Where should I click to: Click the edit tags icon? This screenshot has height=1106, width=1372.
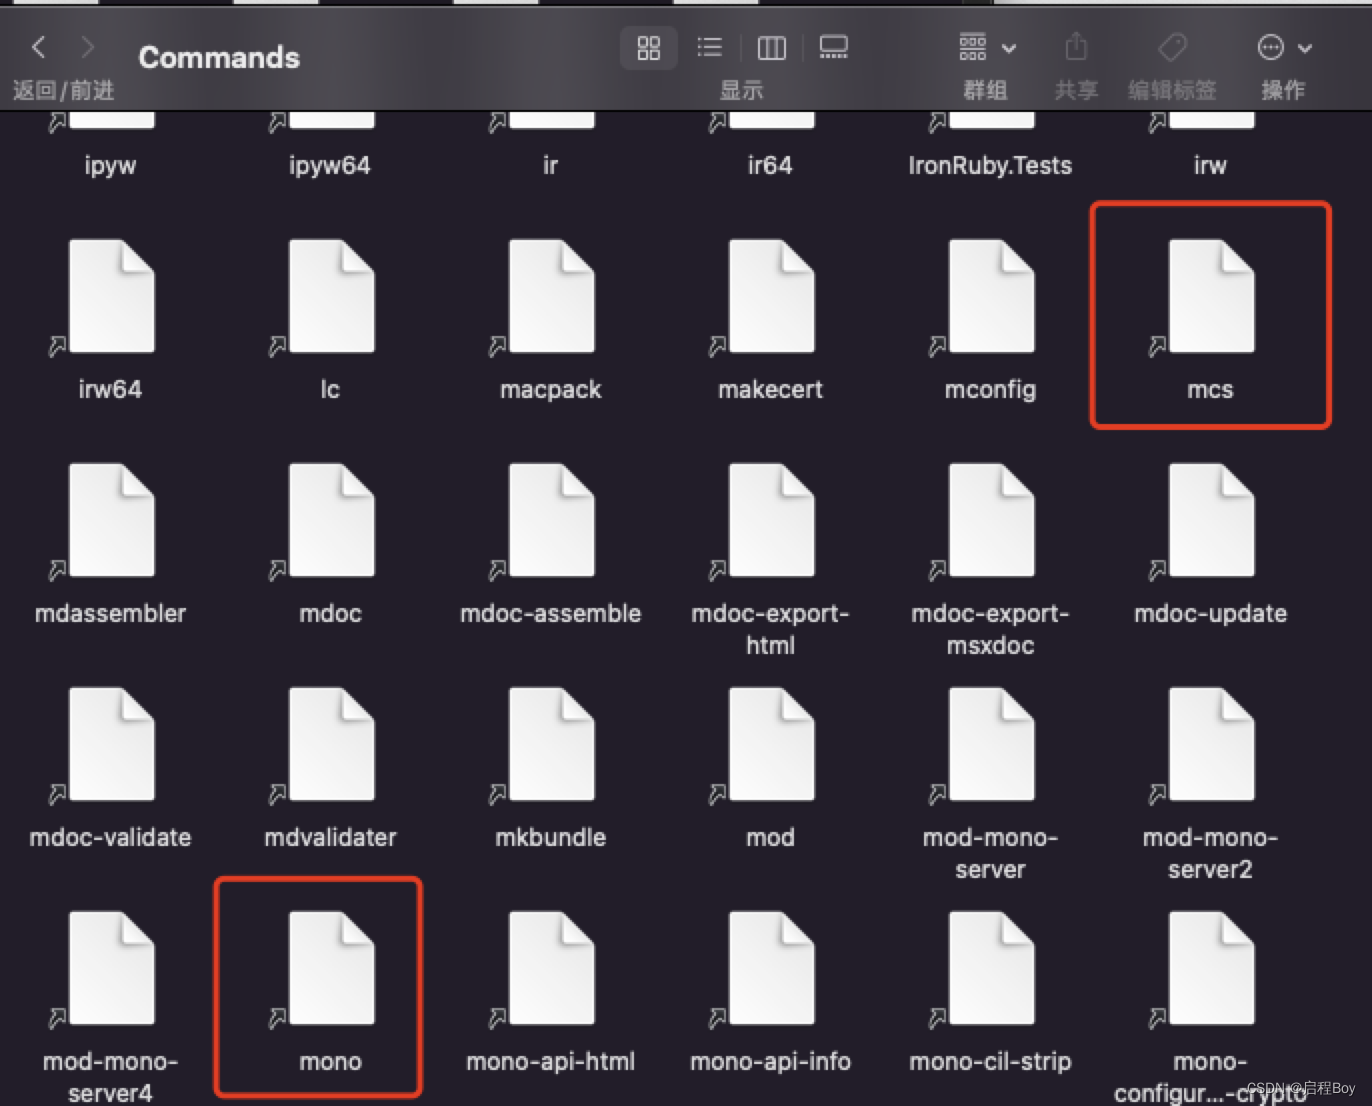[x=1172, y=47]
